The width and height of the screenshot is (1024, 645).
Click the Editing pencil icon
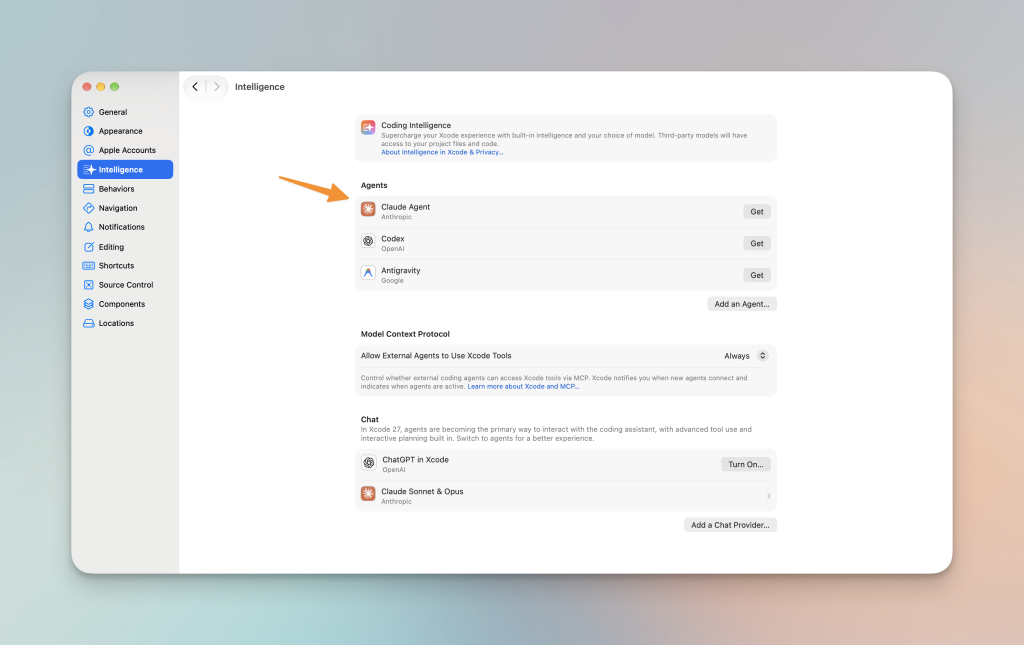pyautogui.click(x=89, y=247)
